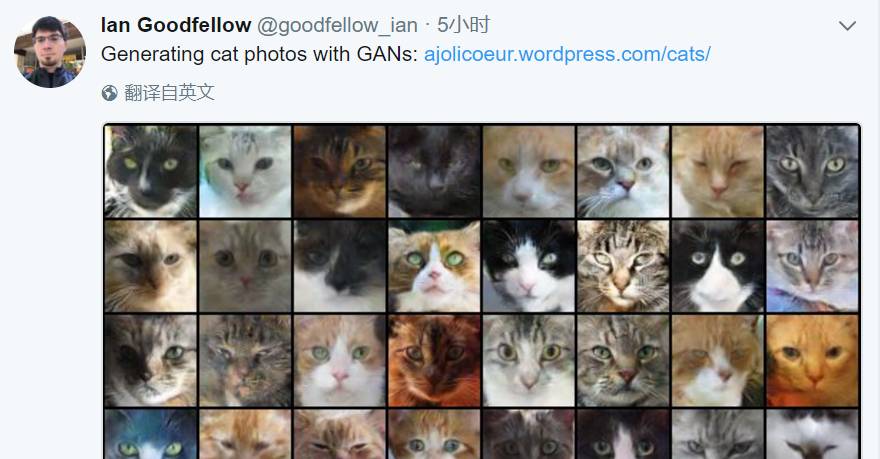880x459 pixels.
Task: Select the reddish-brown cat in third row
Action: (x=434, y=360)
